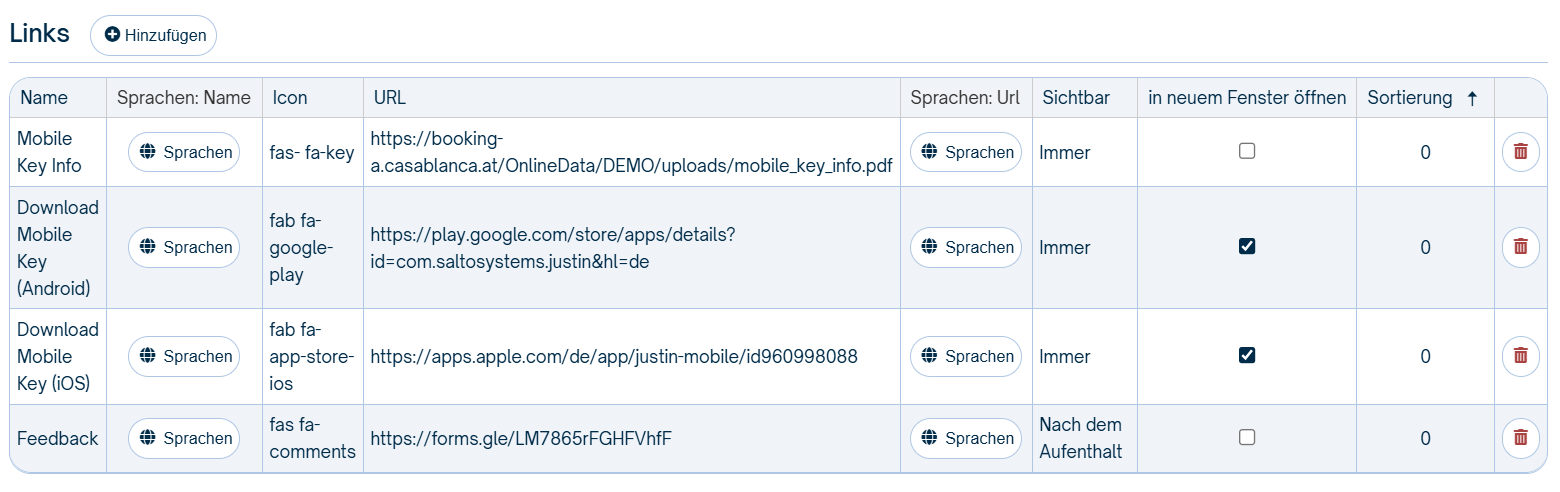
Task: Sort table by Name column header
Action: [x=44, y=98]
